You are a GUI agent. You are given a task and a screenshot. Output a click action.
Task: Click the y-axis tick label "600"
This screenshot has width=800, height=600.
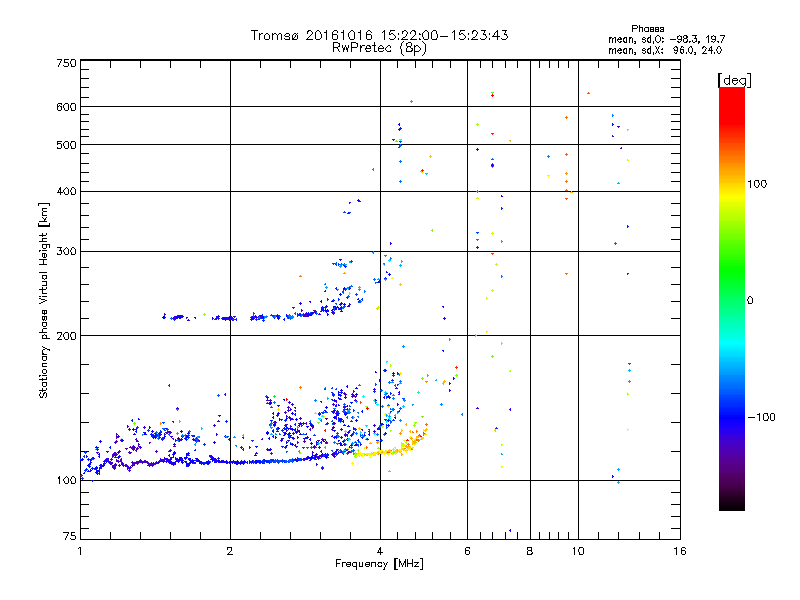(x=67, y=107)
